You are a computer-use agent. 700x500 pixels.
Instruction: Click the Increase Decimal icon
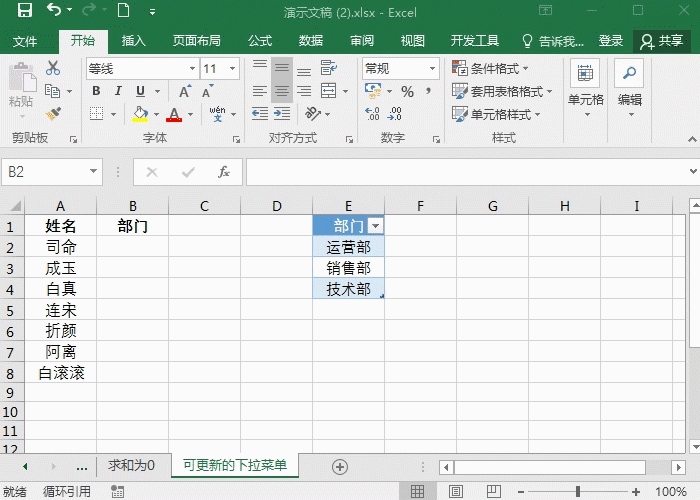point(372,114)
